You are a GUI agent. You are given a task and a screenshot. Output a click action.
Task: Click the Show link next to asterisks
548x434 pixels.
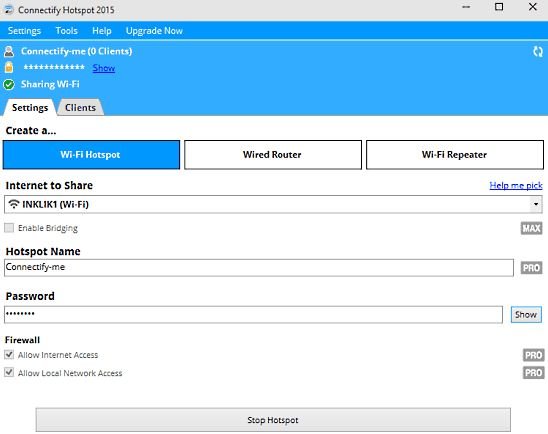point(103,68)
